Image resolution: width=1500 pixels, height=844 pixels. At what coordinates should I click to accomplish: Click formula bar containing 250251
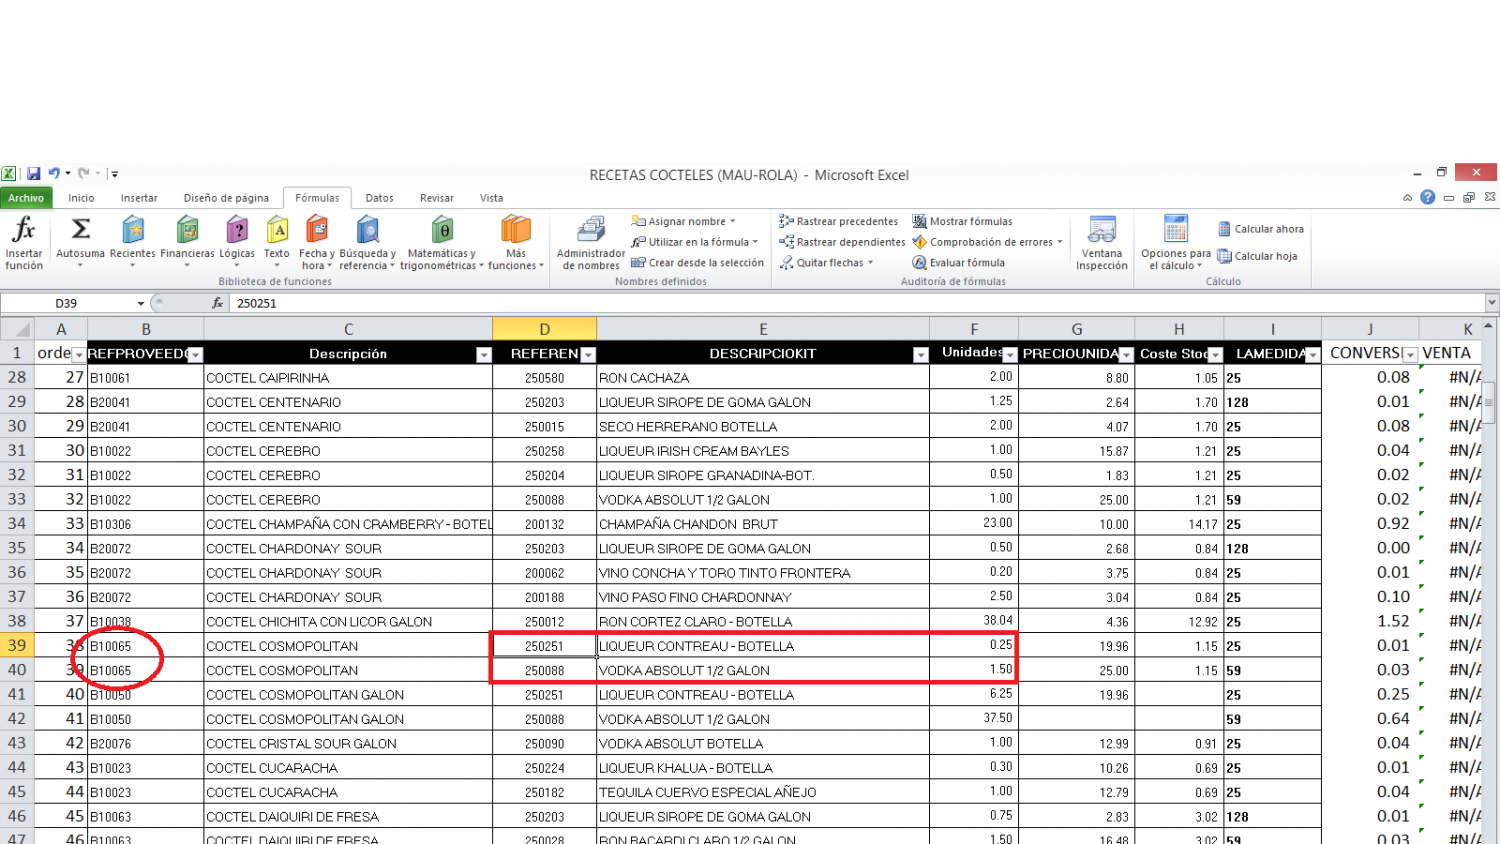click(x=856, y=303)
